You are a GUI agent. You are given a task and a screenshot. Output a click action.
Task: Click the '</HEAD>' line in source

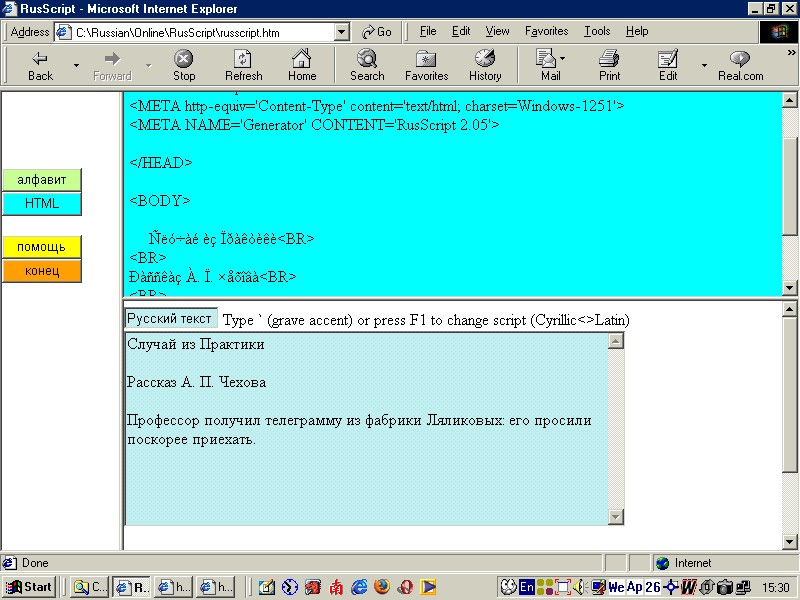161,163
